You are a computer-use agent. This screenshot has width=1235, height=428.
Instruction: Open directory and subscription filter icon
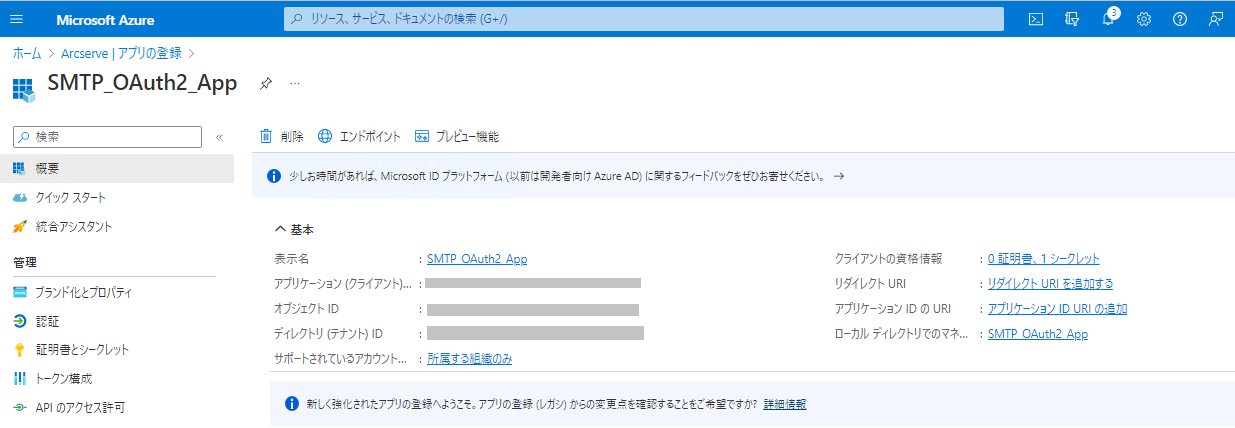click(1073, 19)
